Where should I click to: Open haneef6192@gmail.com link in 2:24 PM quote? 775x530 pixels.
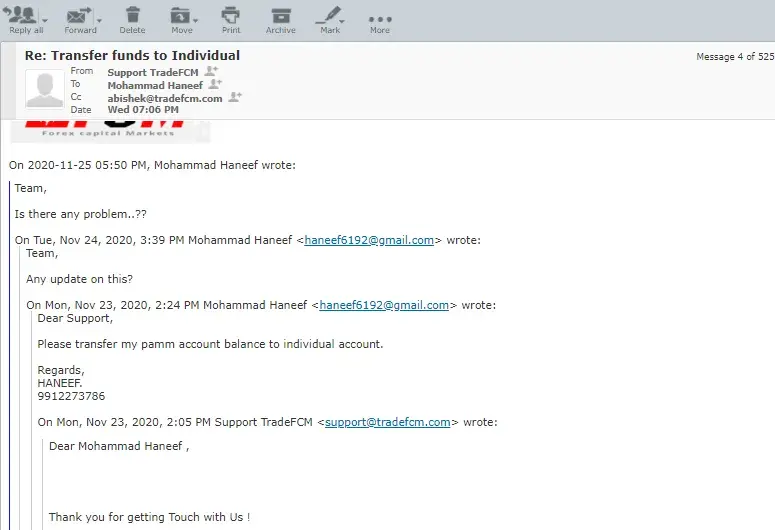(384, 305)
